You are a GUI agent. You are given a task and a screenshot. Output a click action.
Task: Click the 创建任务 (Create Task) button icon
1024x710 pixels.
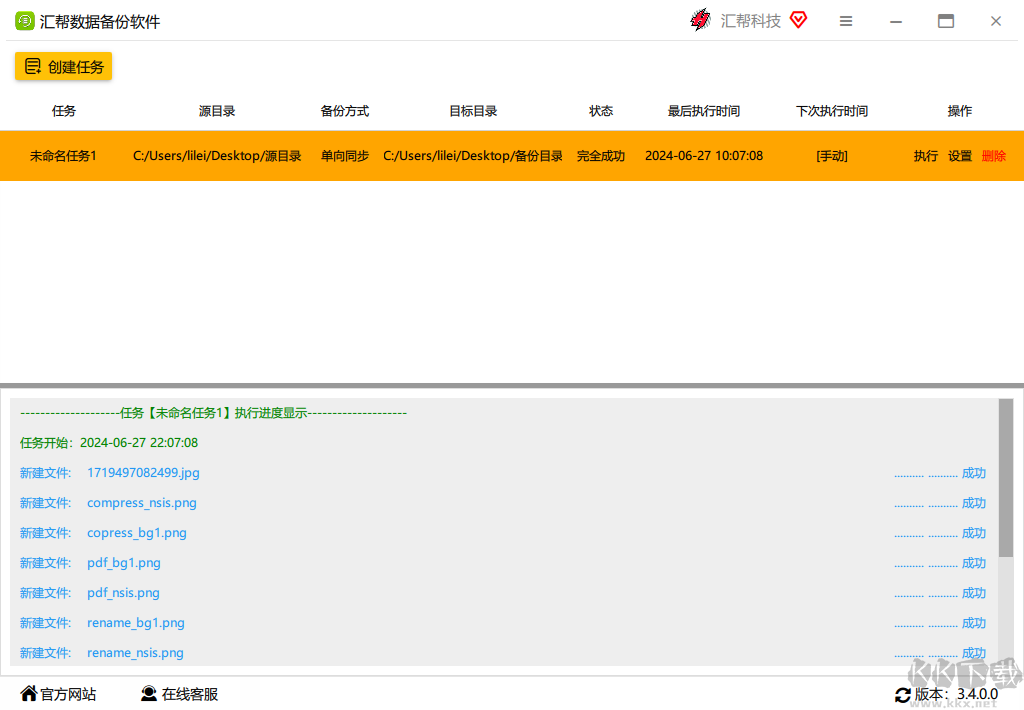tap(31, 66)
